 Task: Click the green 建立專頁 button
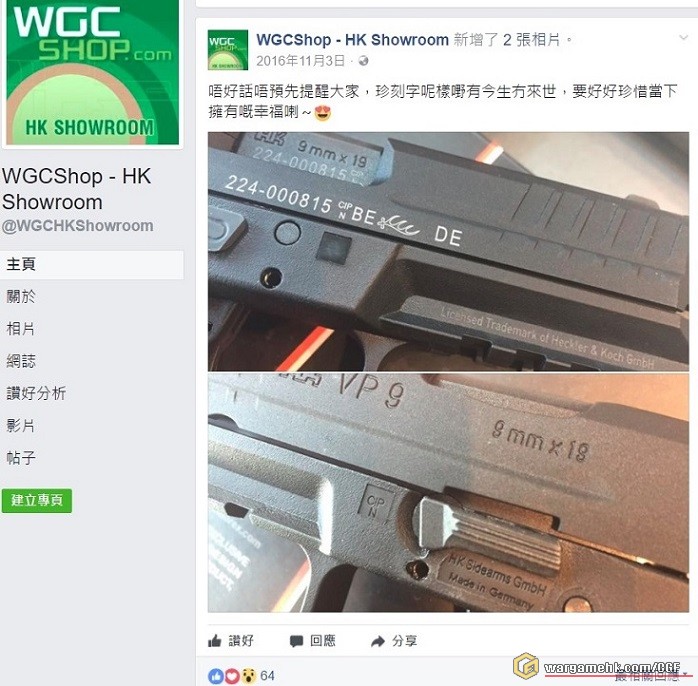pyautogui.click(x=37, y=501)
